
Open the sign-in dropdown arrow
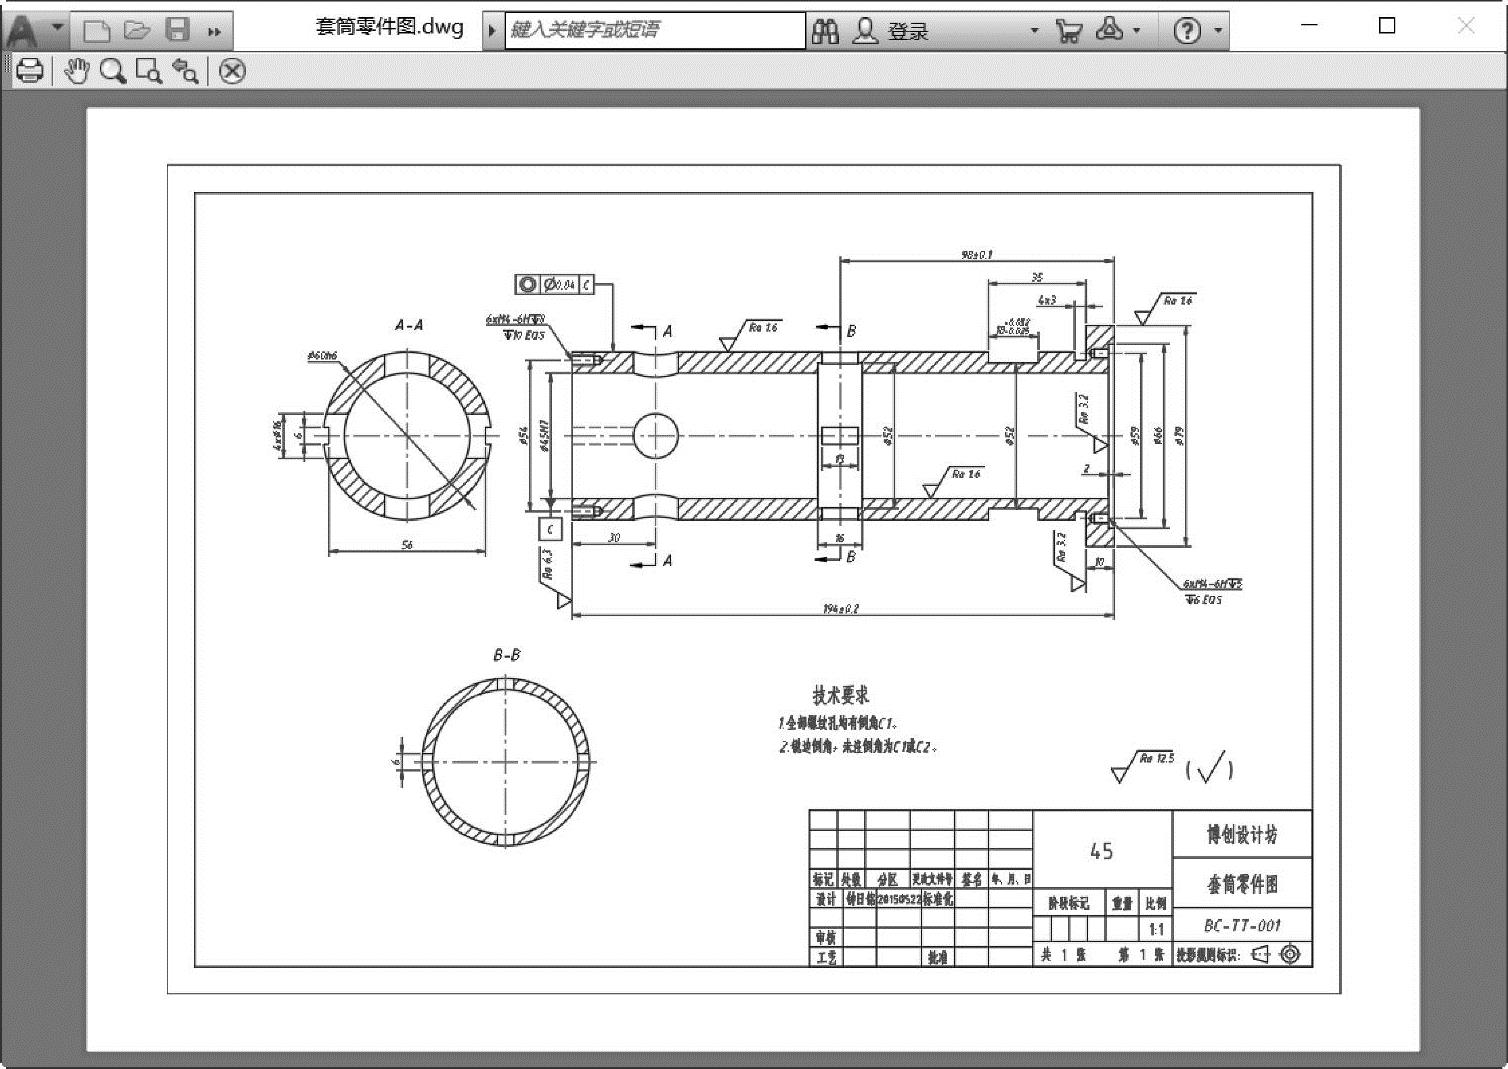click(1034, 31)
